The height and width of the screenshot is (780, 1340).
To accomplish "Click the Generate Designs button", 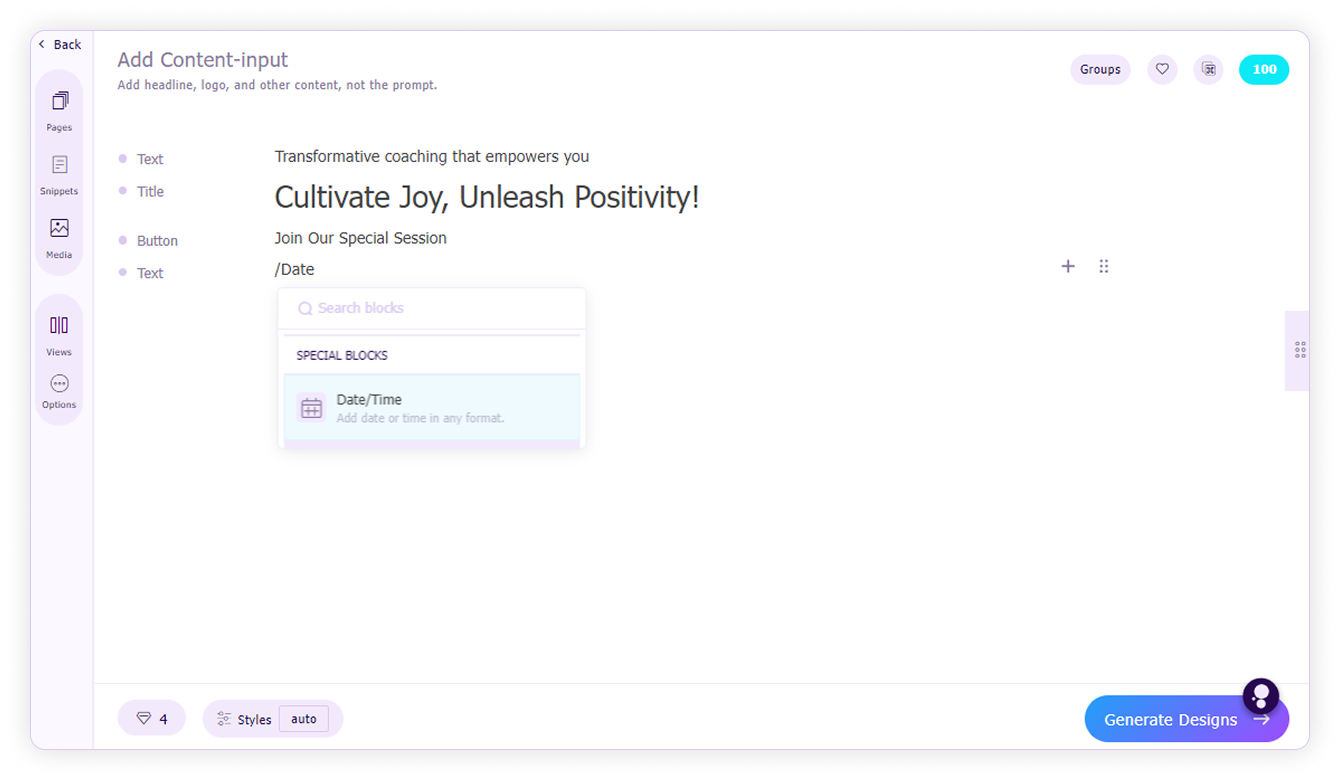I will 1186,719.
